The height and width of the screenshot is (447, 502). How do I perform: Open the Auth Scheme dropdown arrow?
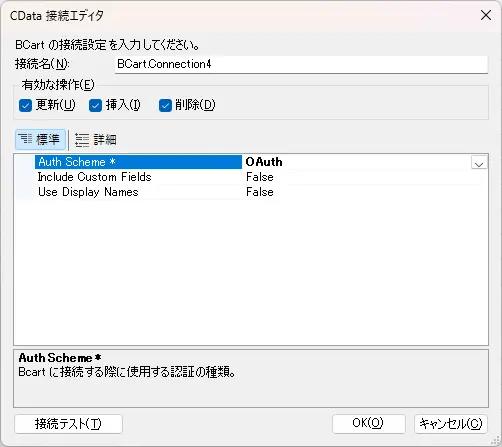(479, 163)
